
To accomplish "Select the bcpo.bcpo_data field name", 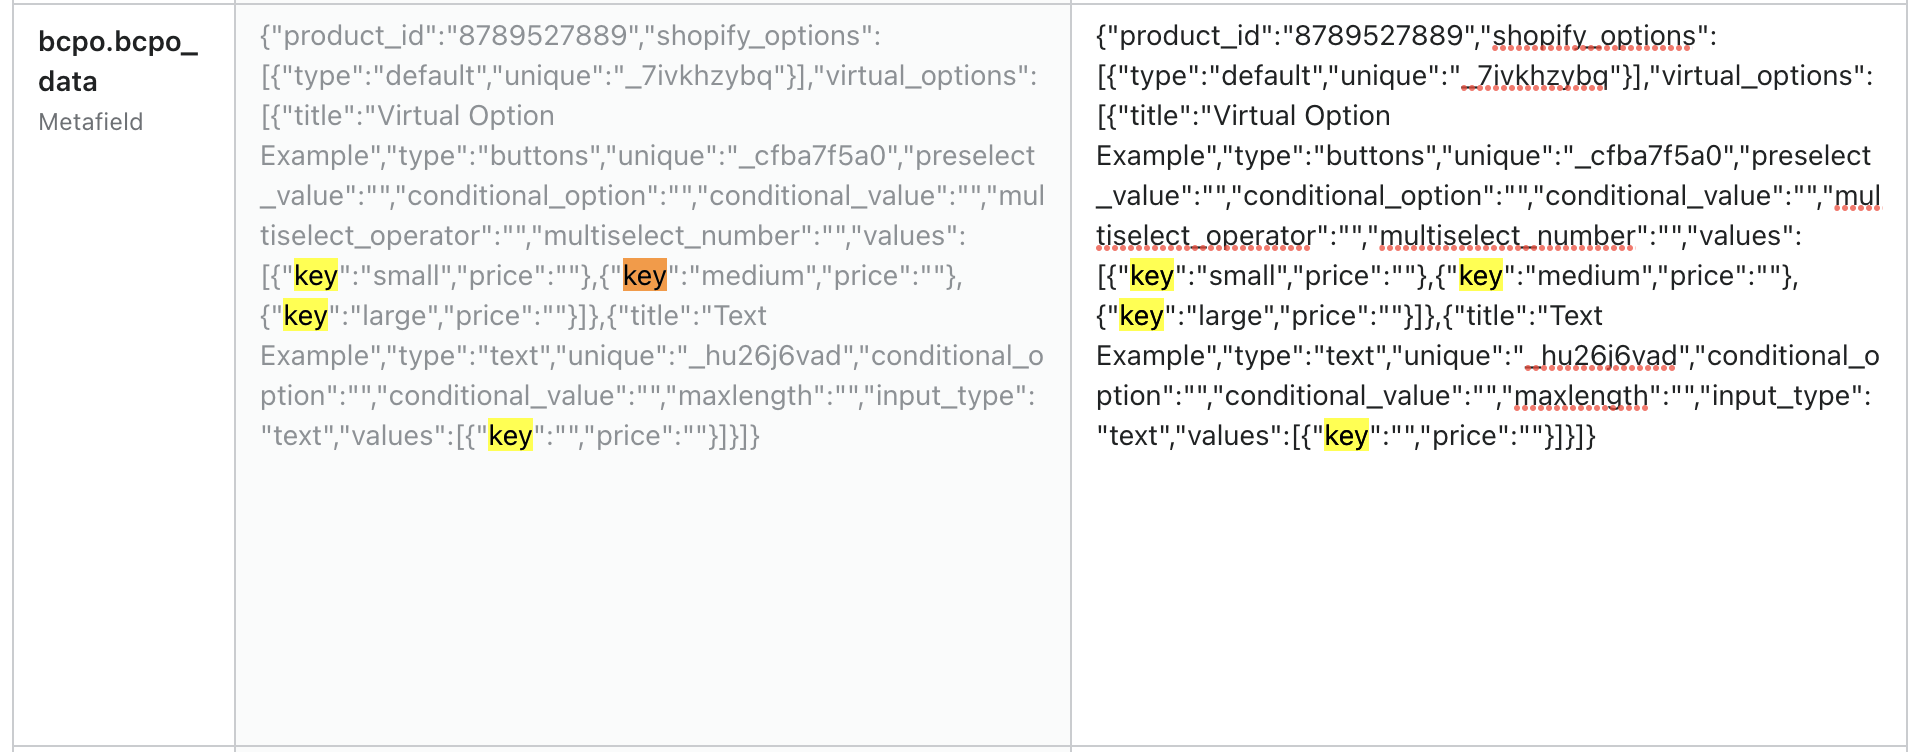I will click(118, 61).
